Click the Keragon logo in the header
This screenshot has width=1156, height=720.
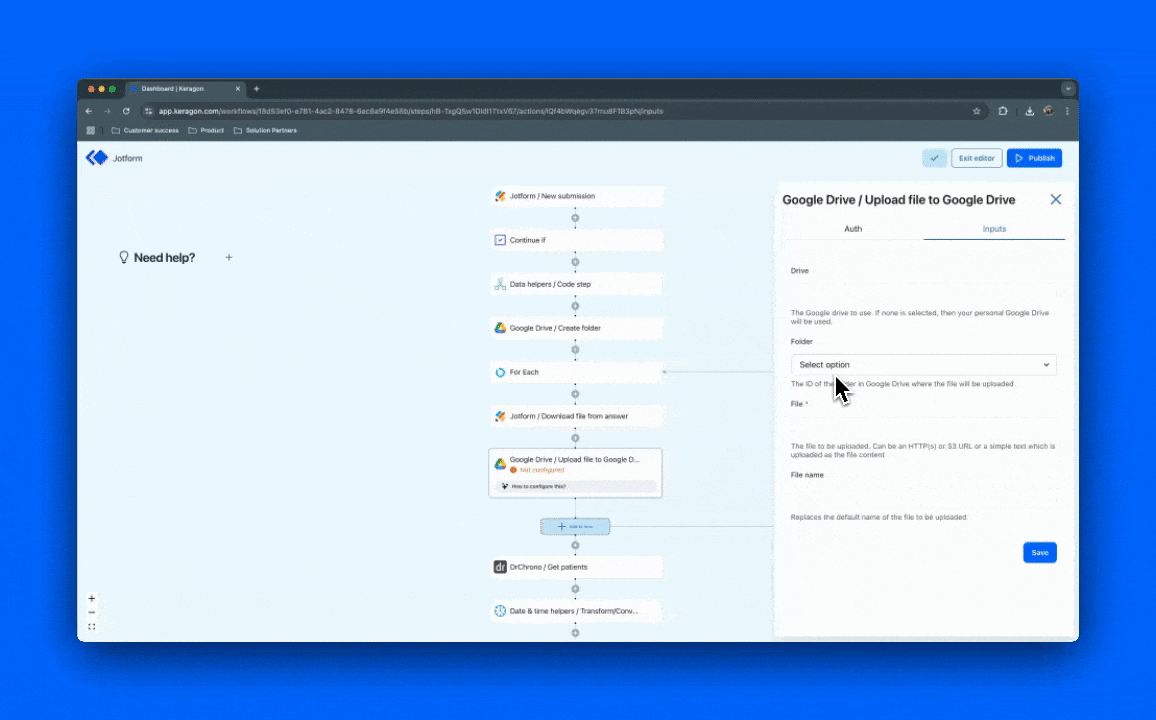click(97, 158)
